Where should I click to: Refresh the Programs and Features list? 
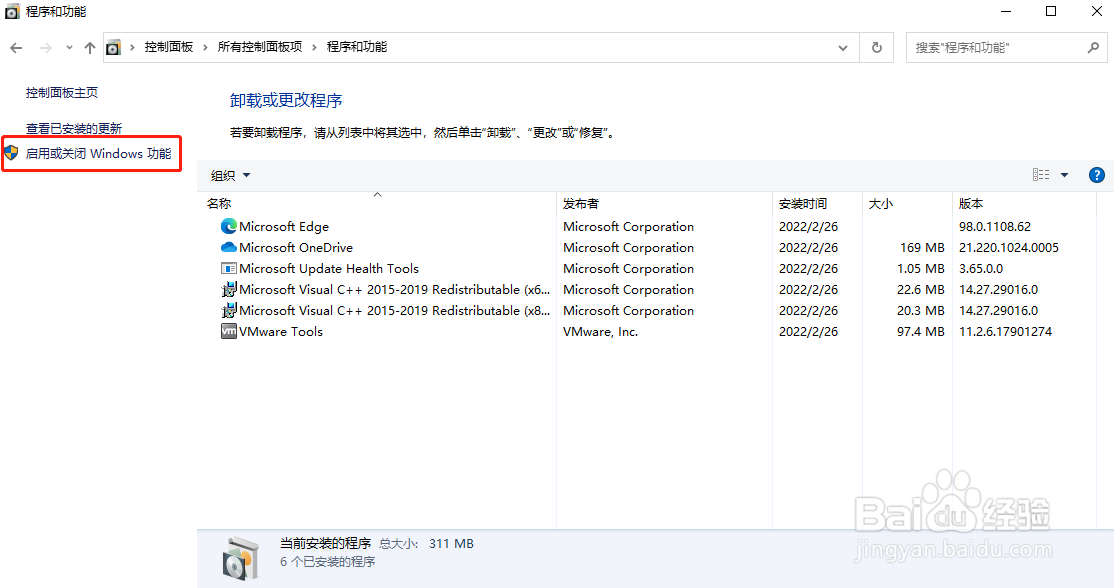pos(877,48)
